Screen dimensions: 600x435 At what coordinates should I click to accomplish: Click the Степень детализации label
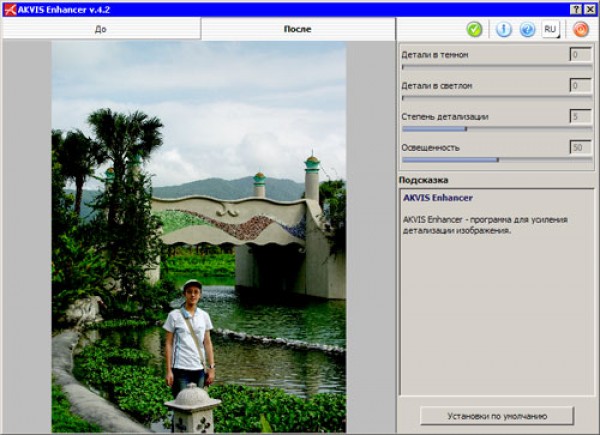click(445, 117)
